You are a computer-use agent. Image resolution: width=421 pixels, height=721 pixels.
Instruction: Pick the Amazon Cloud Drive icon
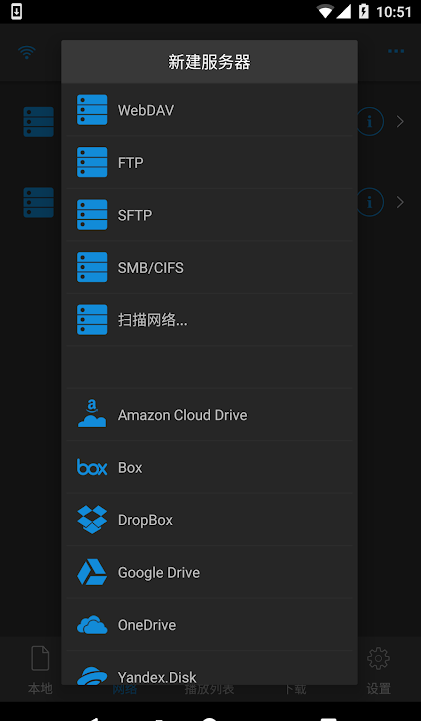coord(92,414)
